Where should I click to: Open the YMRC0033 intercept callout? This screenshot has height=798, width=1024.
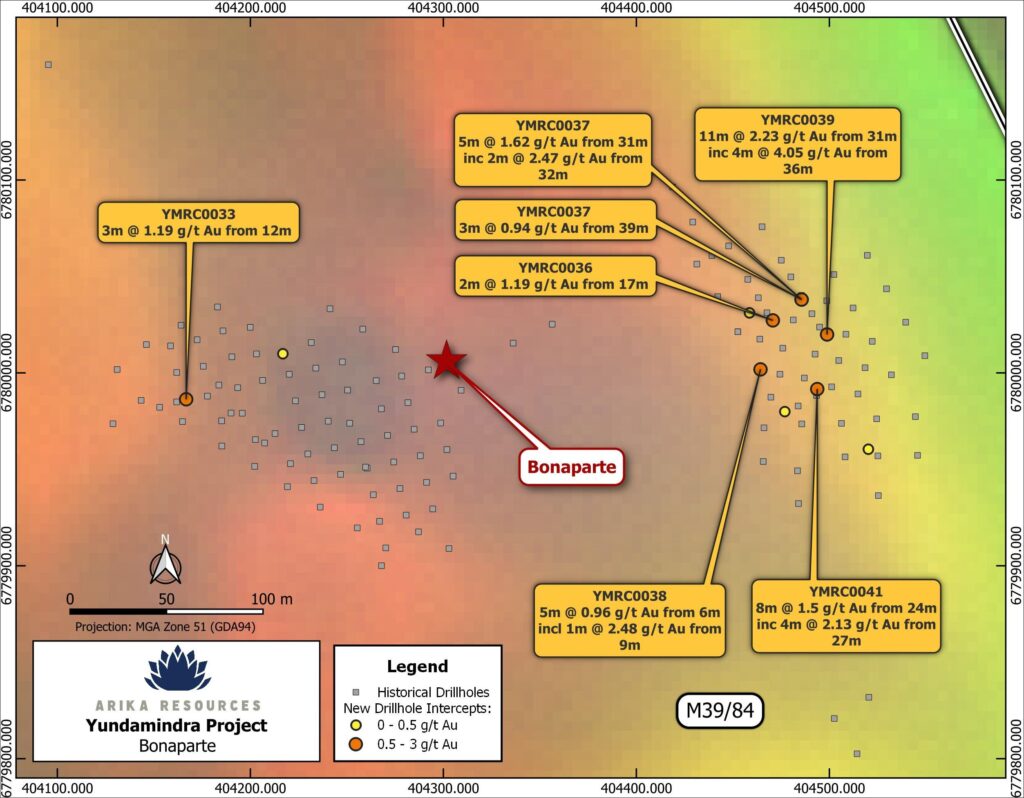point(198,222)
